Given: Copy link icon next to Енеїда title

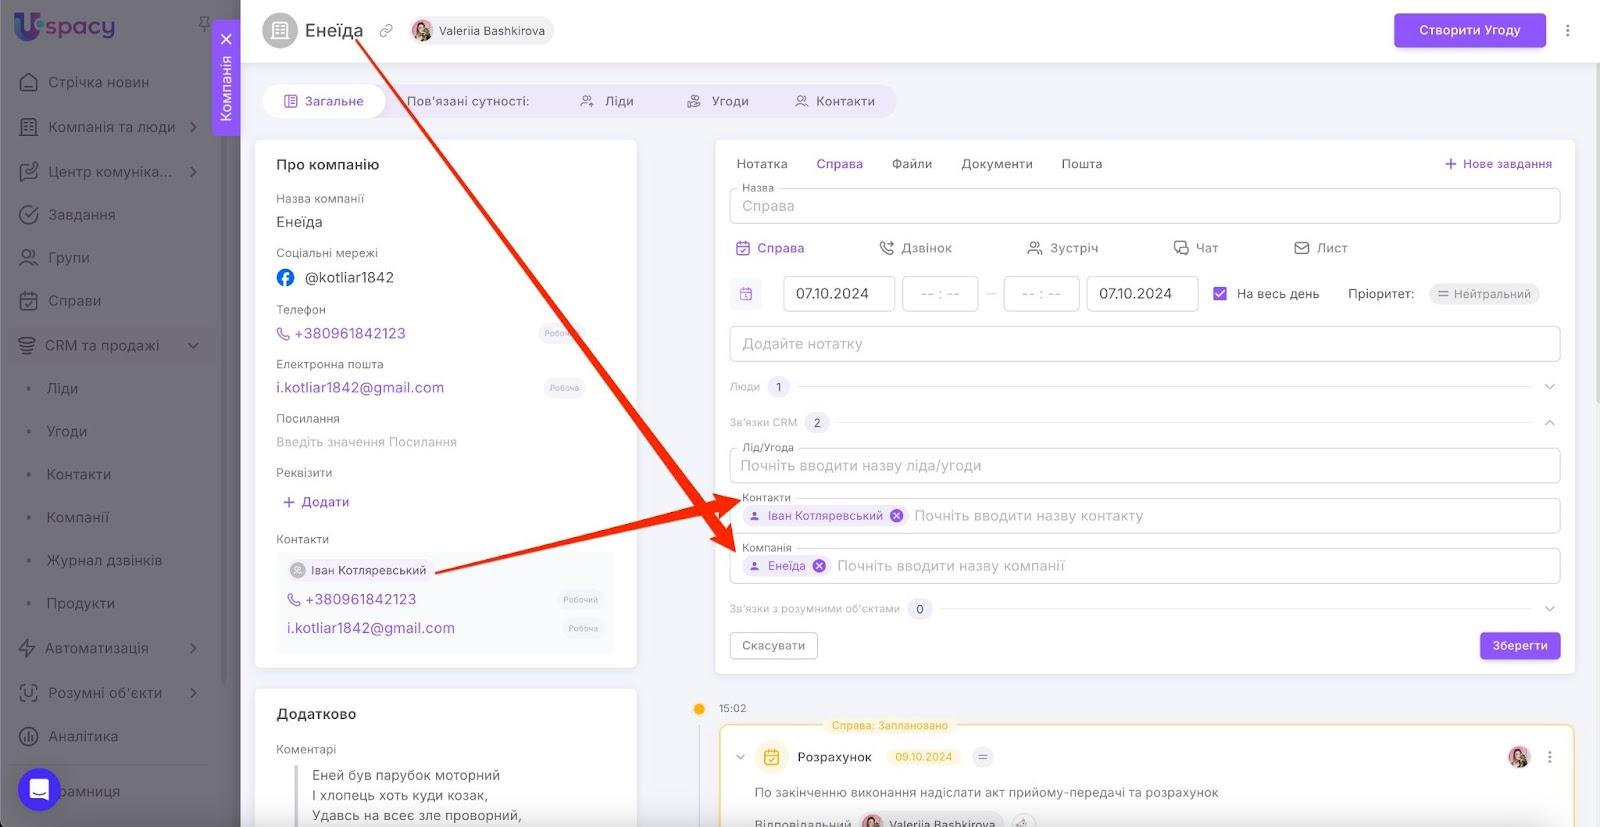Looking at the screenshot, I should 386,31.
